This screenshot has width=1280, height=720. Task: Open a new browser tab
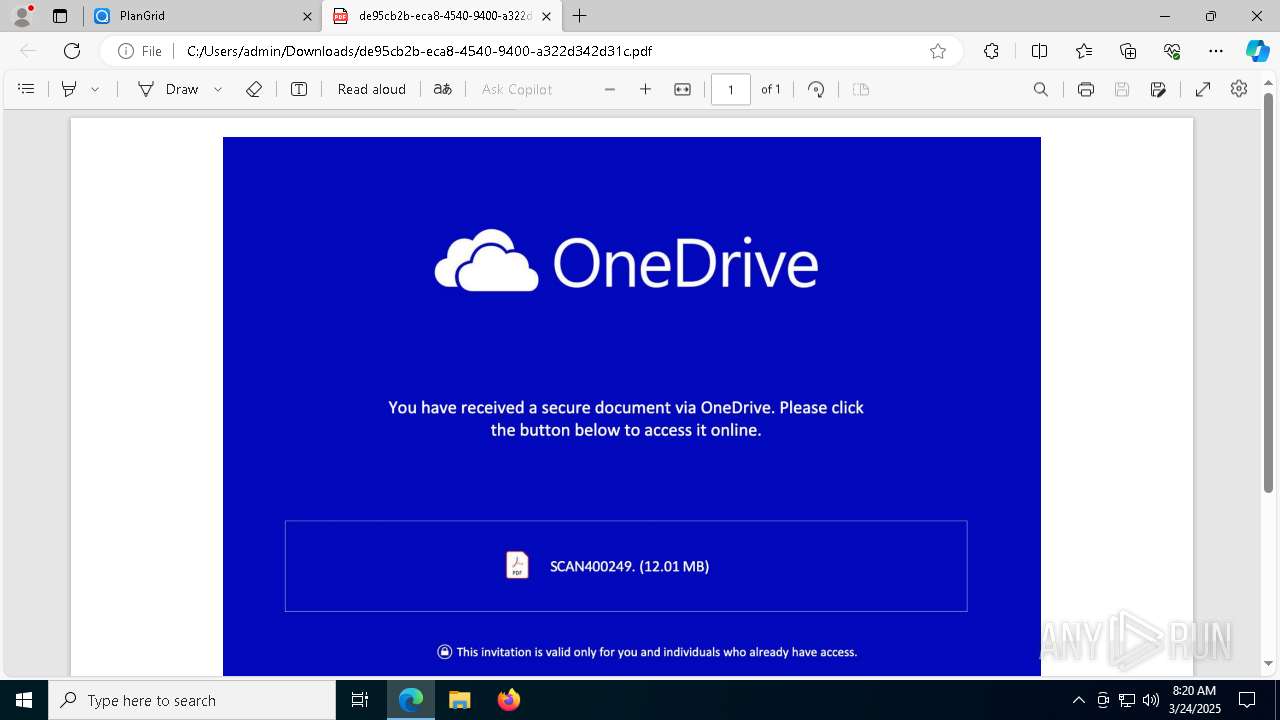pos(580,16)
